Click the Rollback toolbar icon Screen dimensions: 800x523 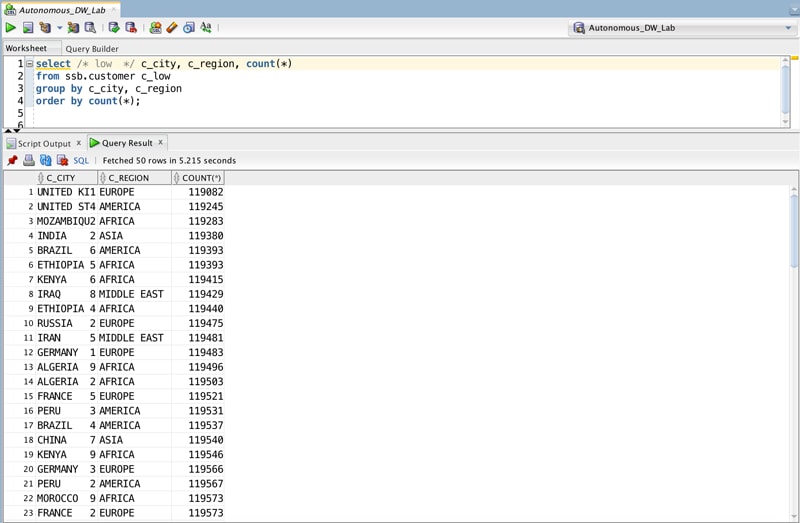[x=131, y=28]
